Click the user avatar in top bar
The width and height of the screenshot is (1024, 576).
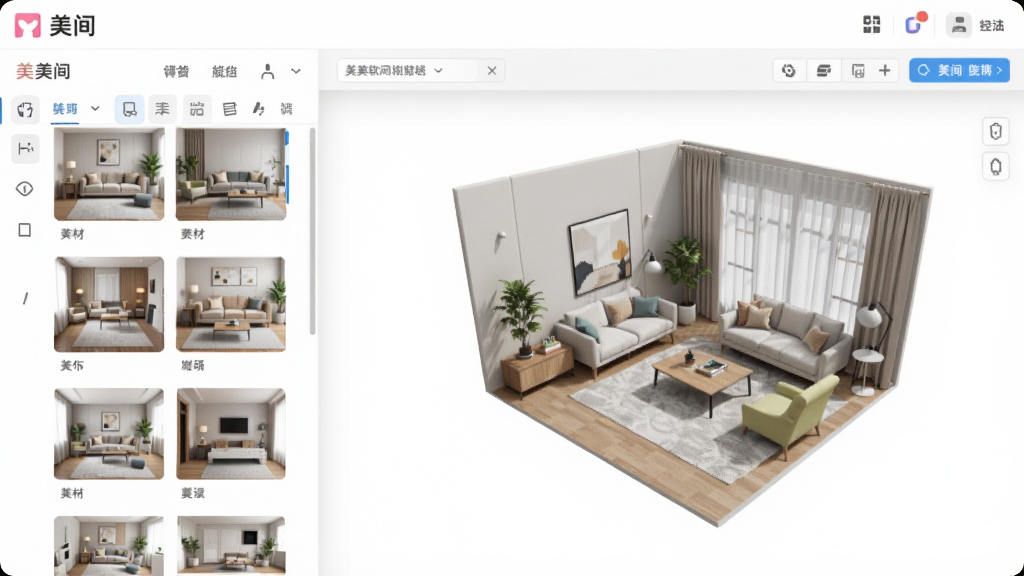click(959, 25)
